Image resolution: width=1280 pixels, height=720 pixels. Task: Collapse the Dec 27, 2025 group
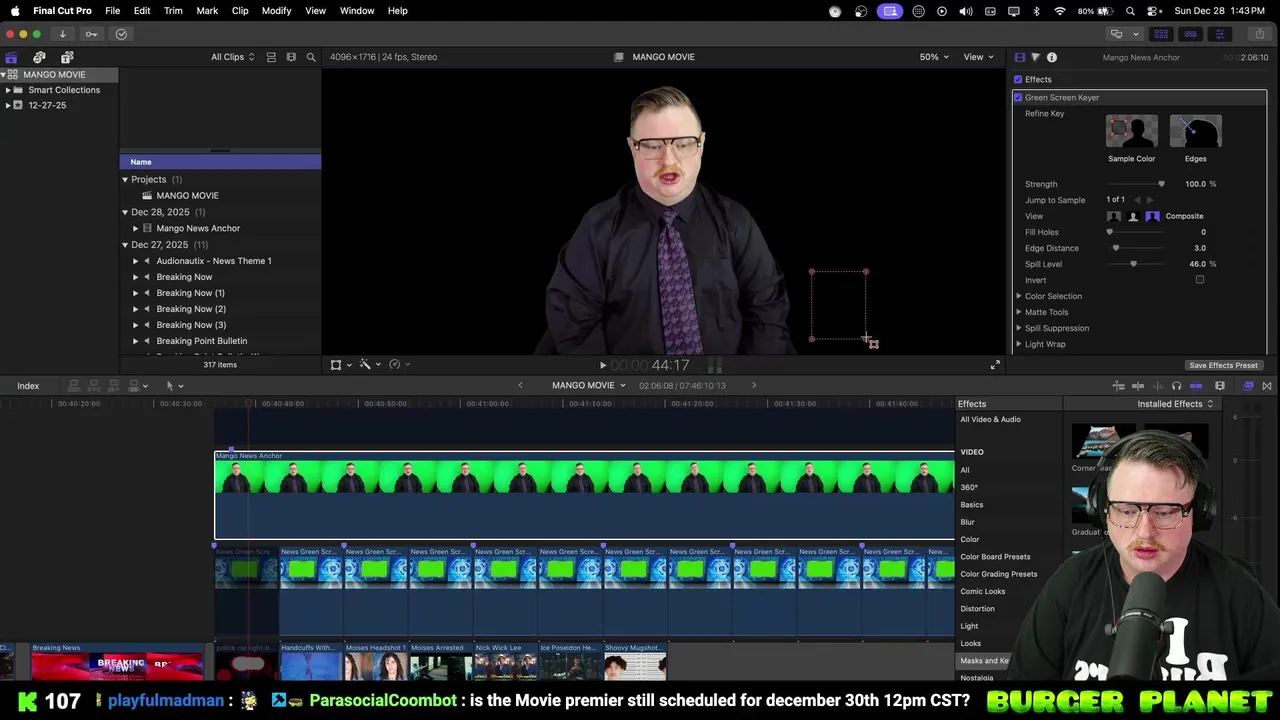pos(125,245)
